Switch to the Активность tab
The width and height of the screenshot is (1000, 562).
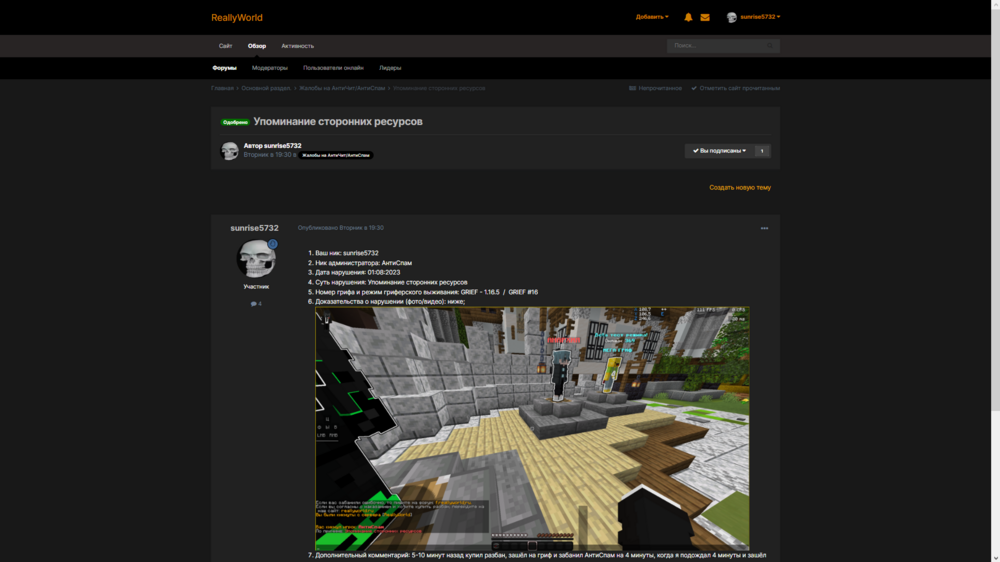[x=298, y=46]
